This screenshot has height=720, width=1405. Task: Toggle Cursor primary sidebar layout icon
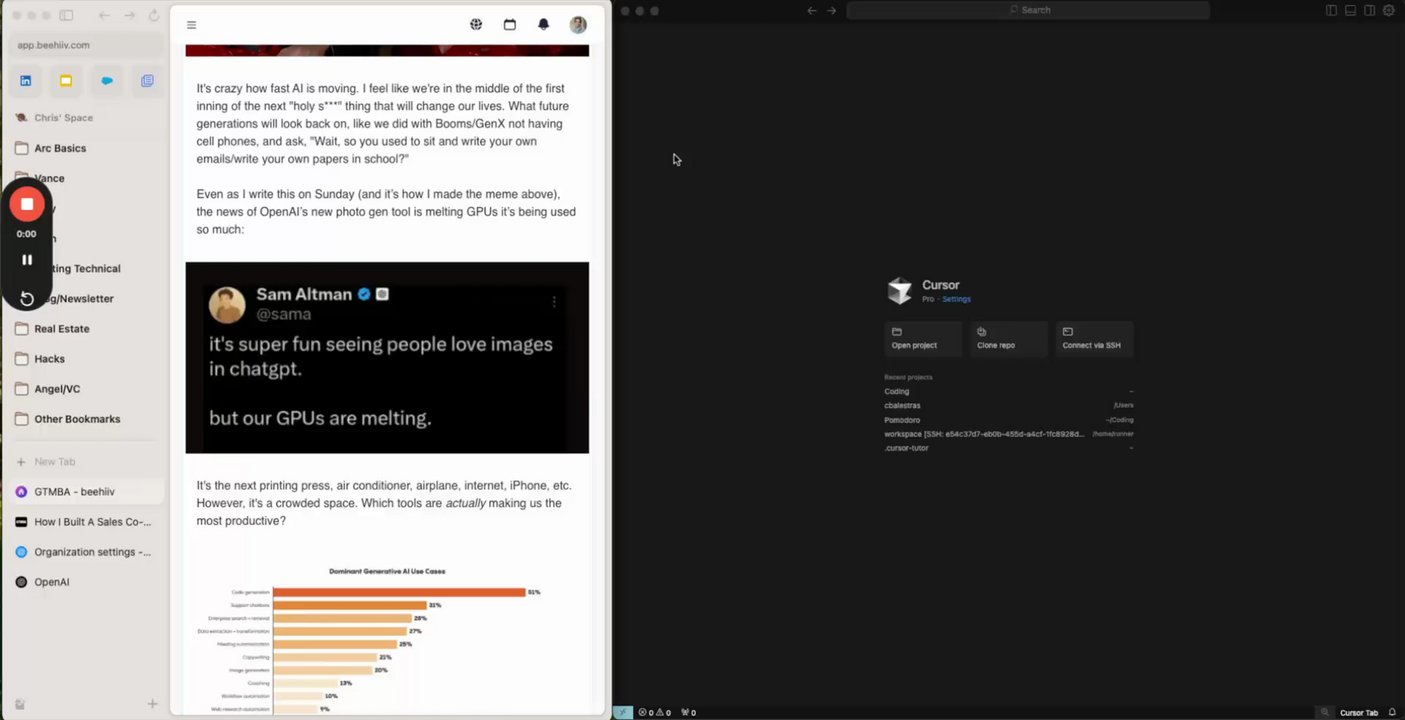tap(1331, 10)
